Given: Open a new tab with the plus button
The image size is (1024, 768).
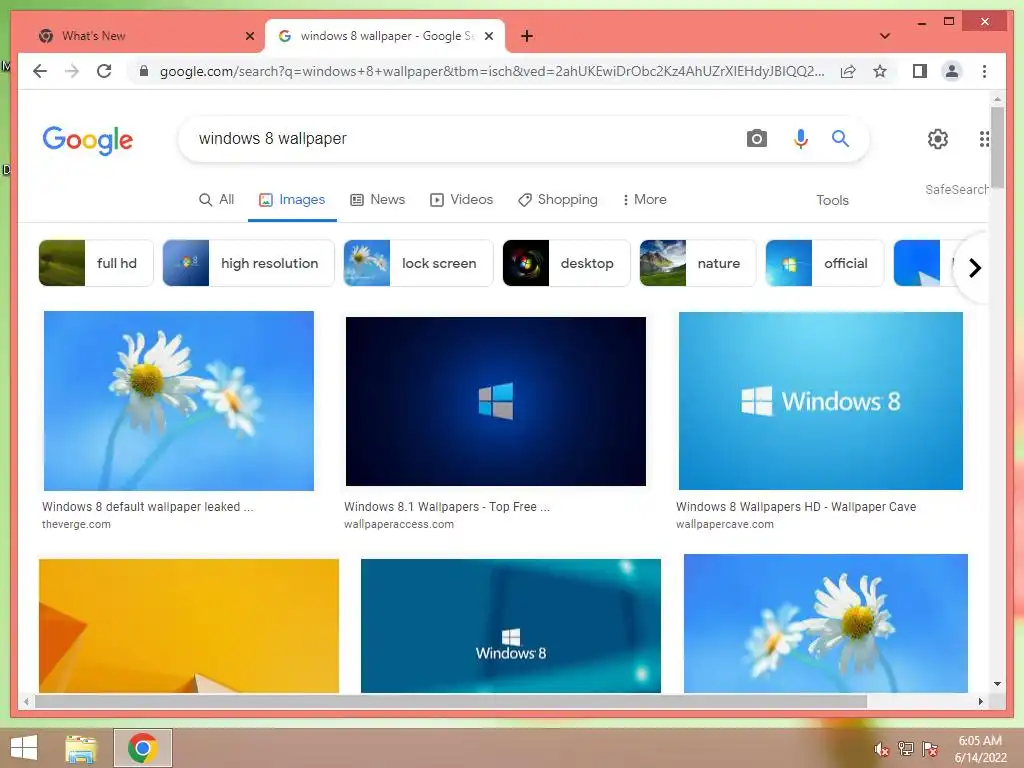Looking at the screenshot, I should pyautogui.click(x=527, y=36).
